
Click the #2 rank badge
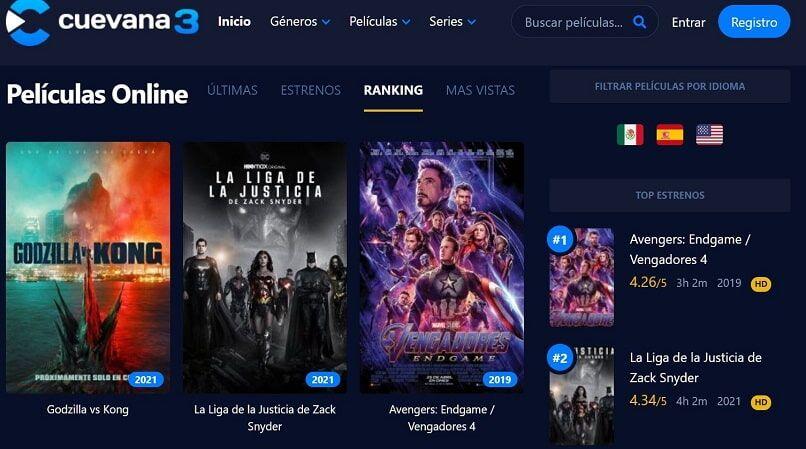pos(560,357)
